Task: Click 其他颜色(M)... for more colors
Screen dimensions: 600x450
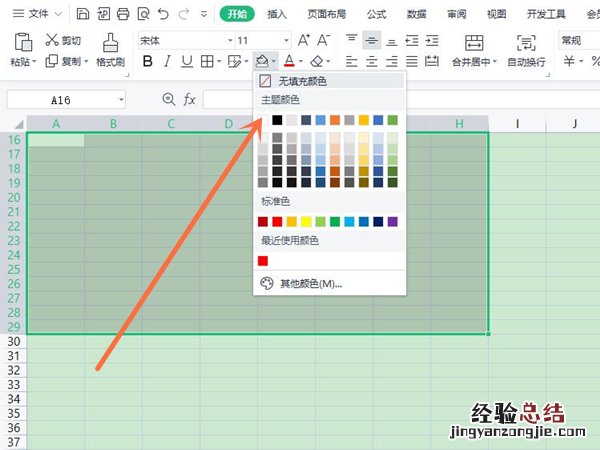Action: pos(310,283)
